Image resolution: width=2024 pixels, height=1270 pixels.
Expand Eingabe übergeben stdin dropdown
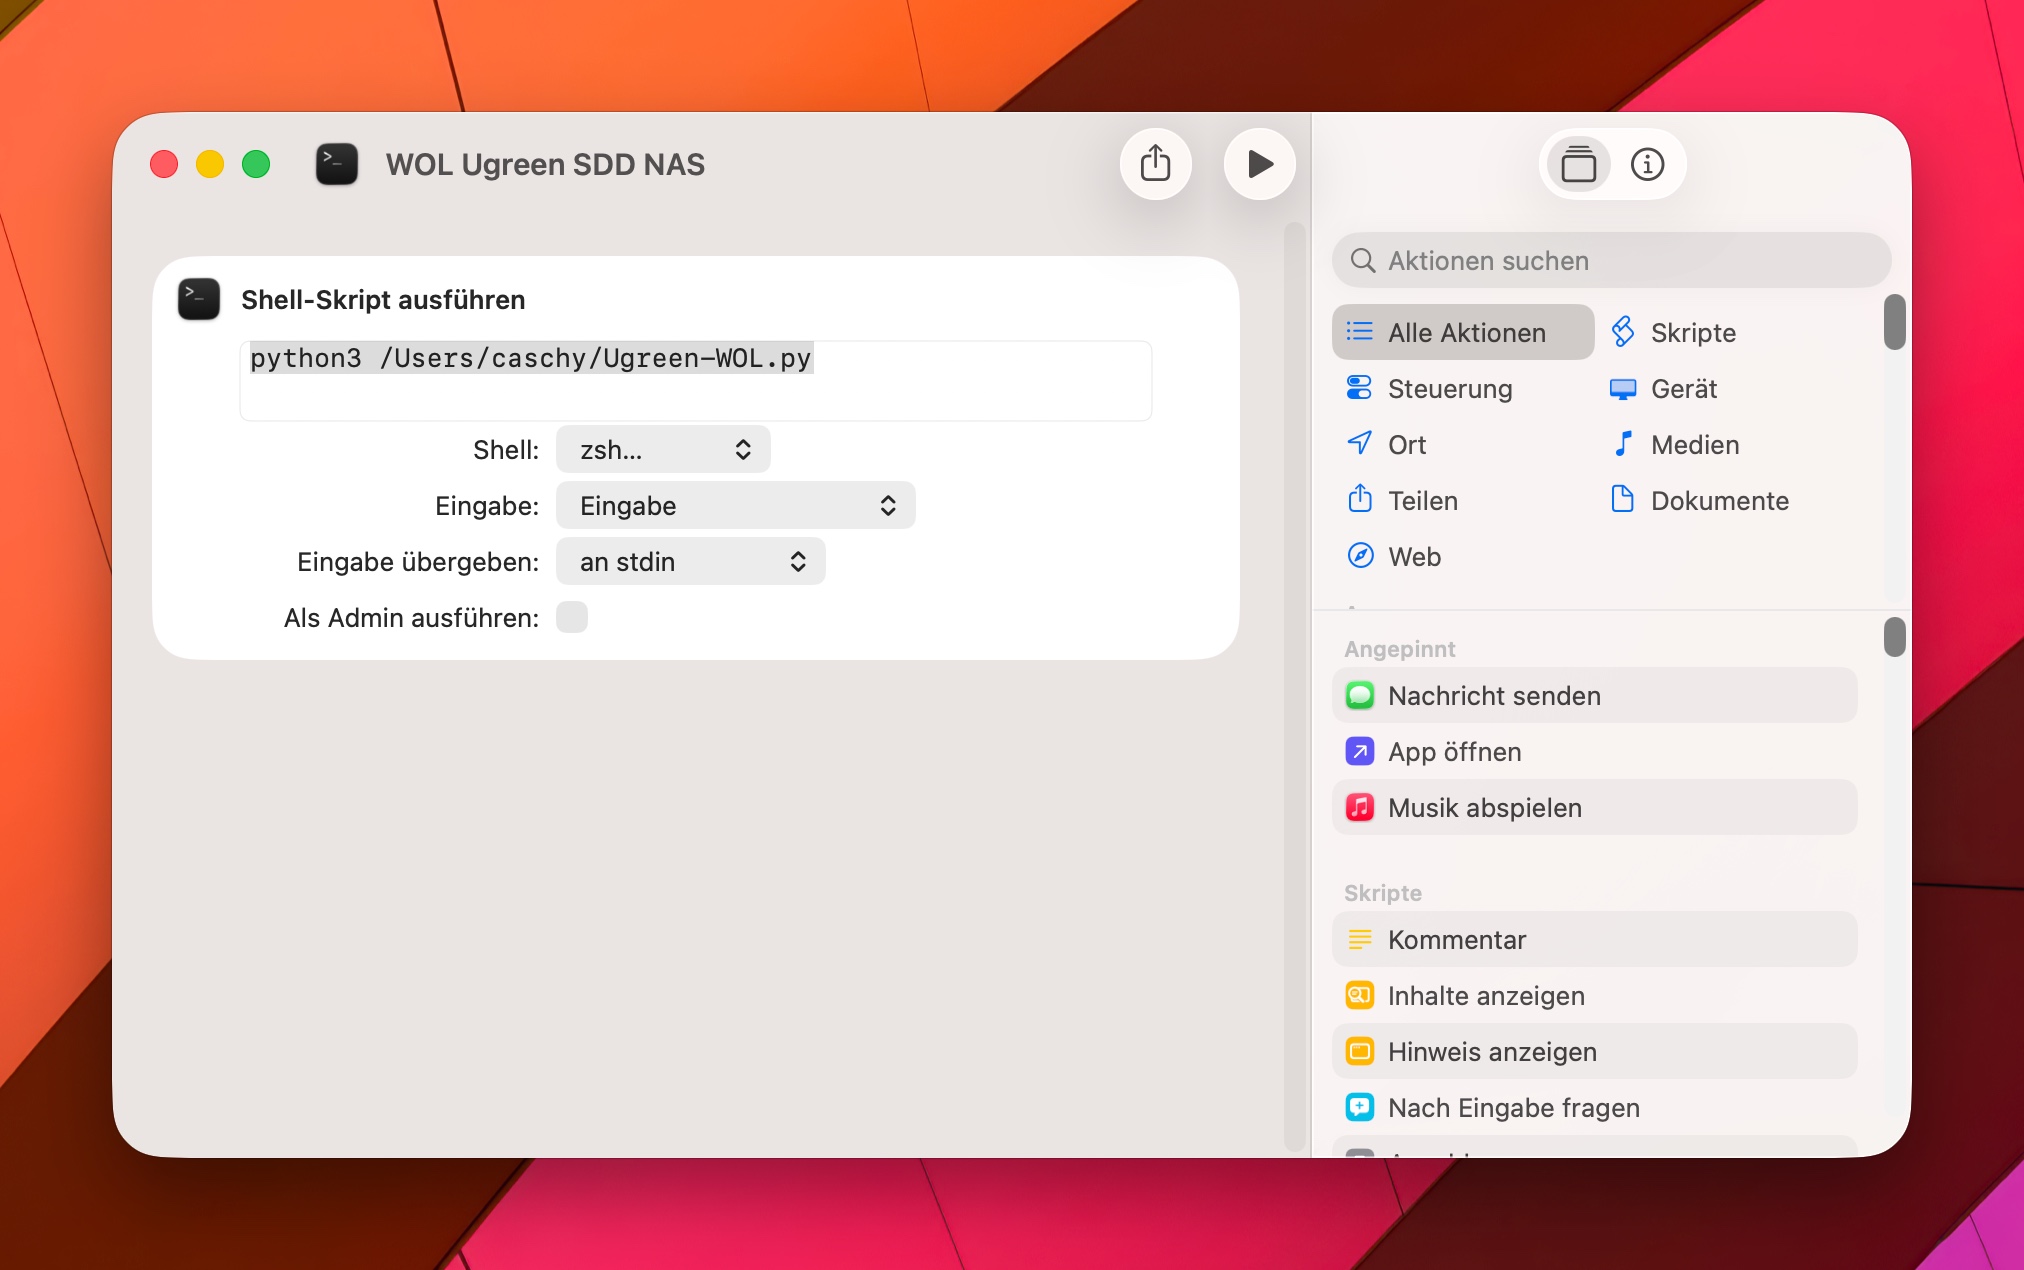click(690, 561)
